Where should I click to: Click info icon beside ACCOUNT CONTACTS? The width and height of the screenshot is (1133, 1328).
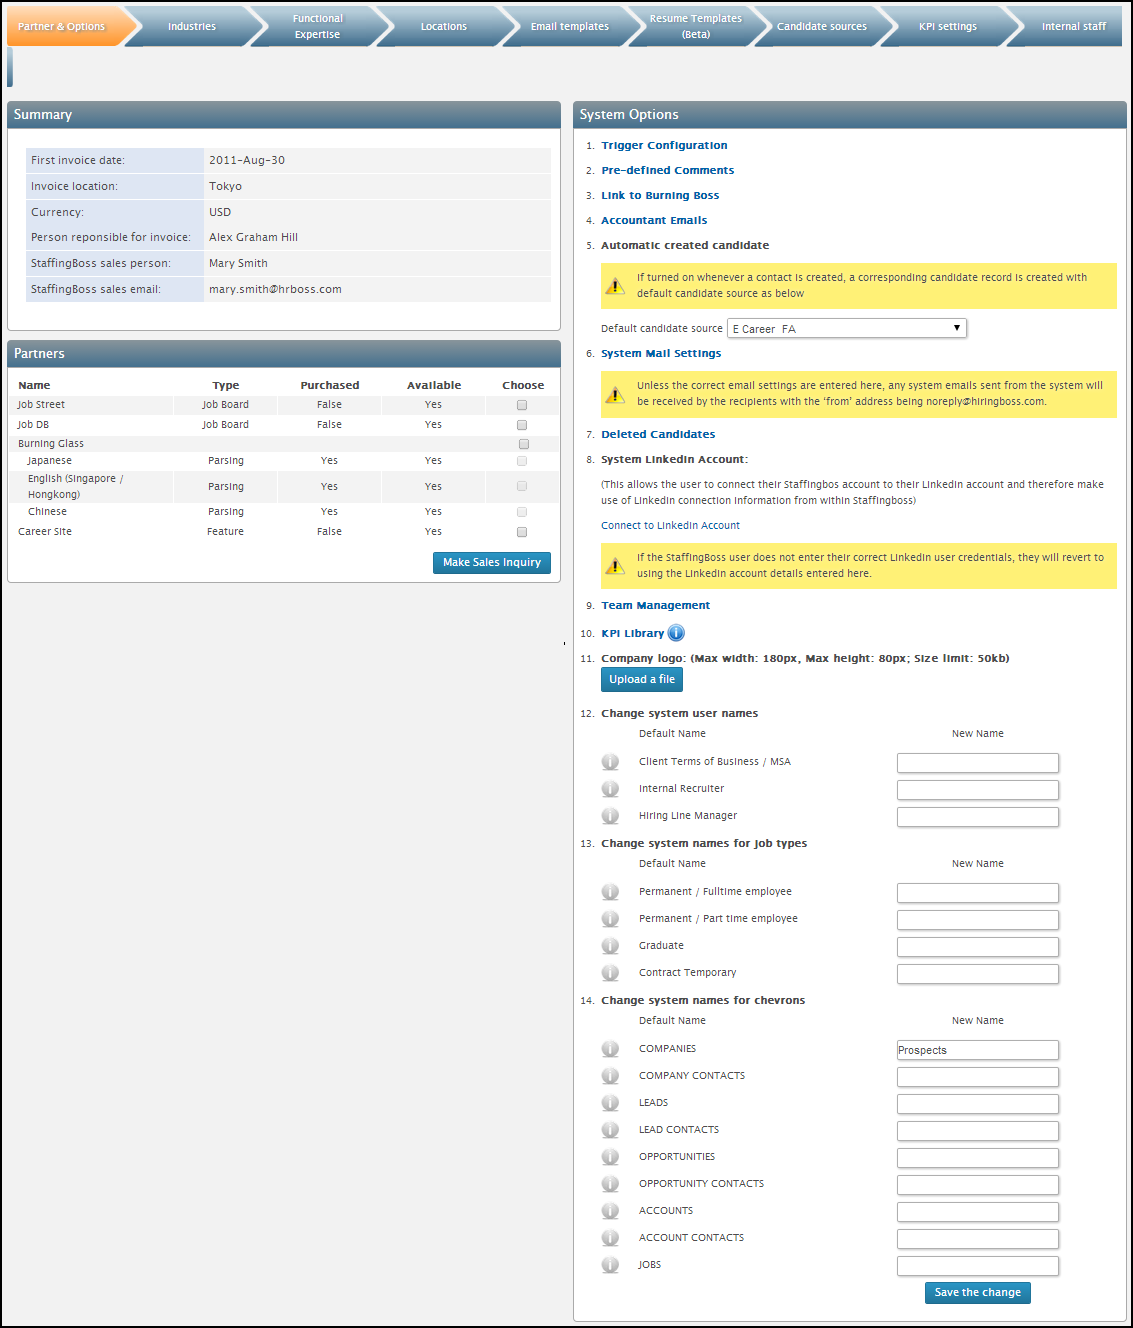610,1238
